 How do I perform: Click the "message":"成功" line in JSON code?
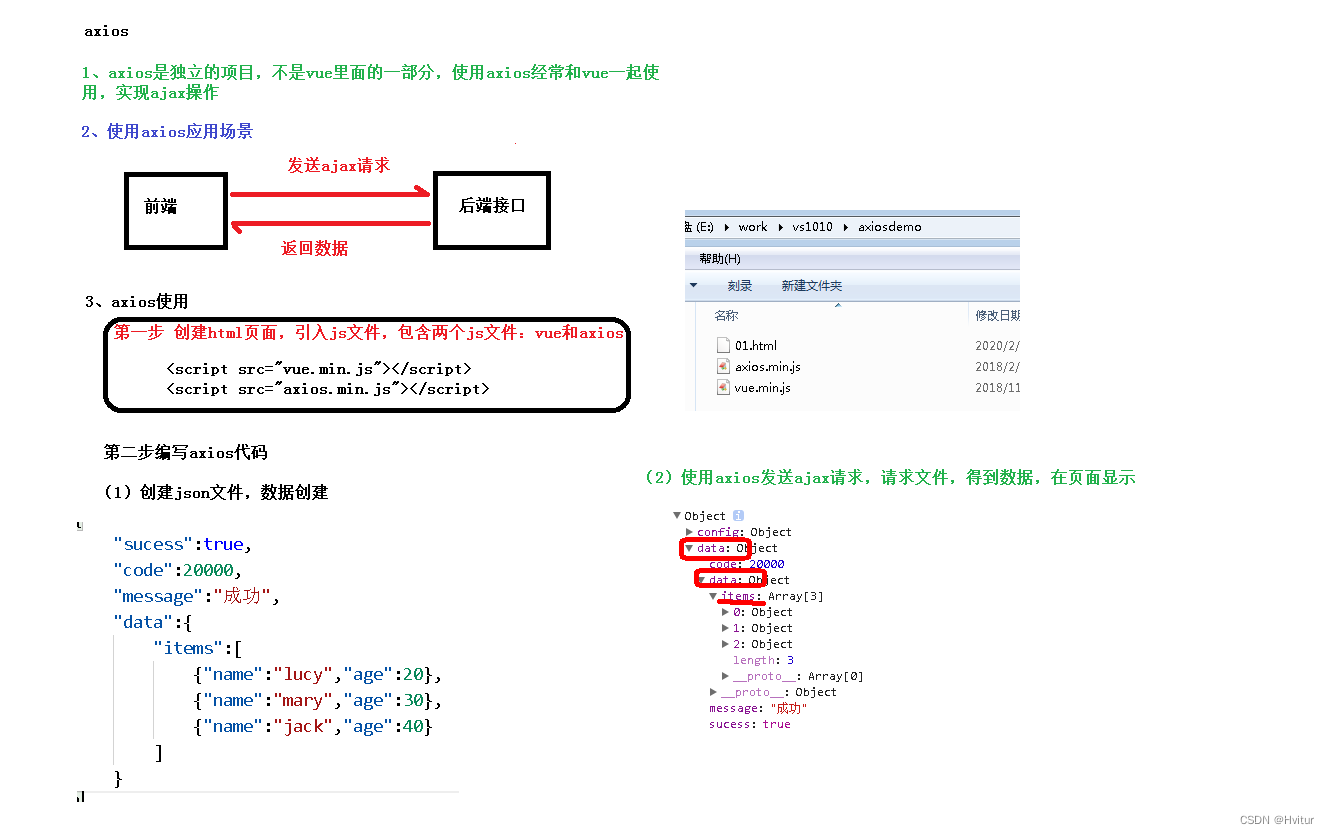(x=197, y=596)
